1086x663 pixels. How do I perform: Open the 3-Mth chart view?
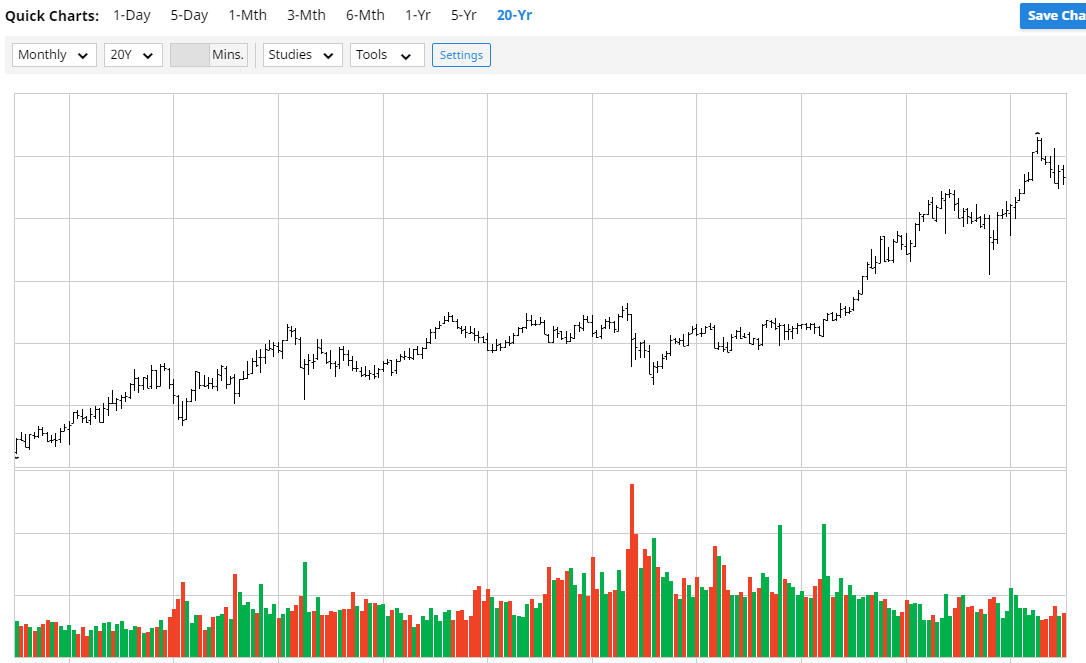306,15
